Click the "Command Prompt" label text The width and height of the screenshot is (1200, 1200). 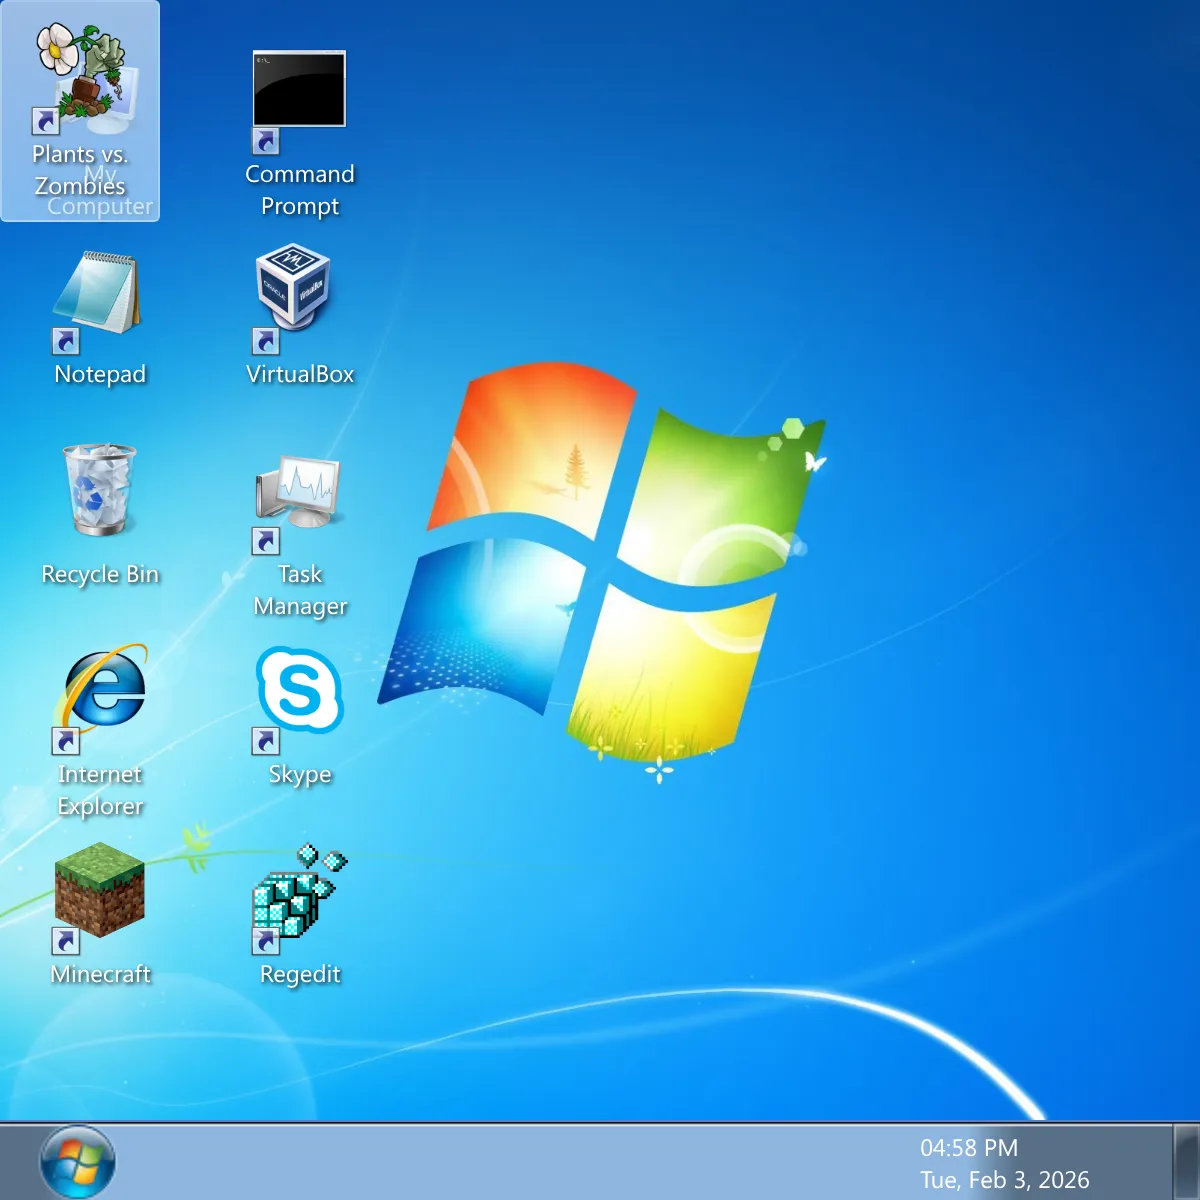click(x=300, y=190)
